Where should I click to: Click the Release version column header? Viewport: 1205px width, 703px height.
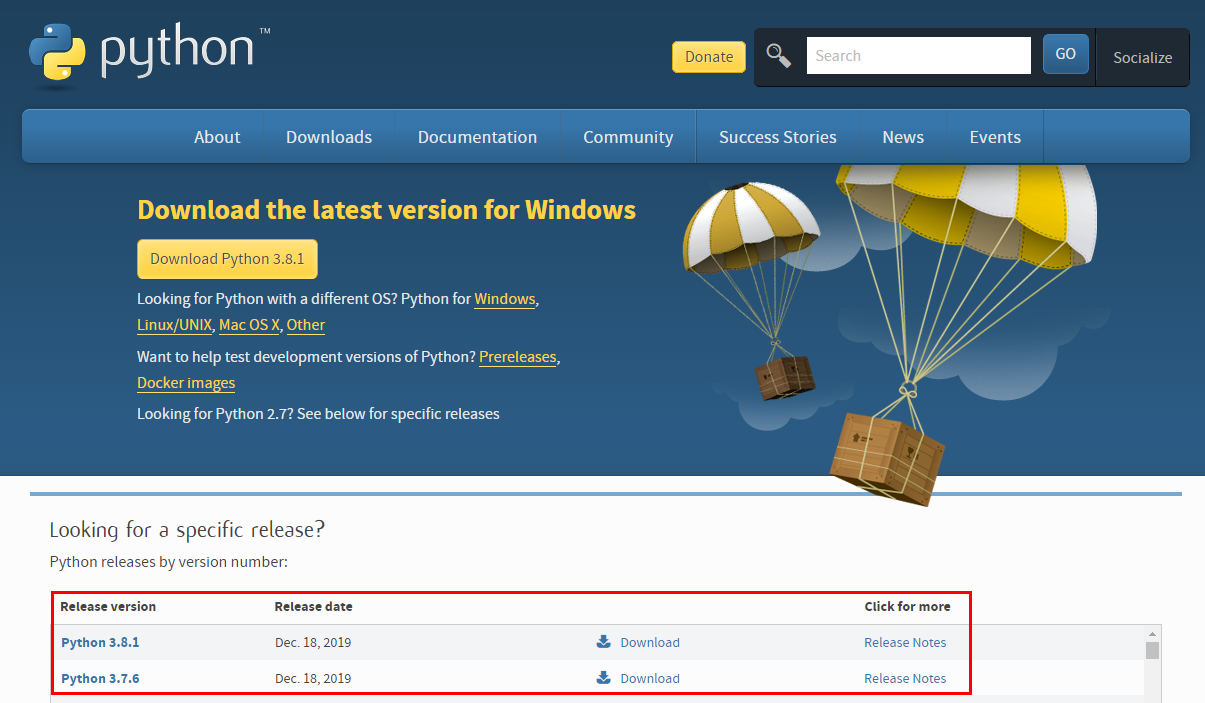tap(108, 606)
